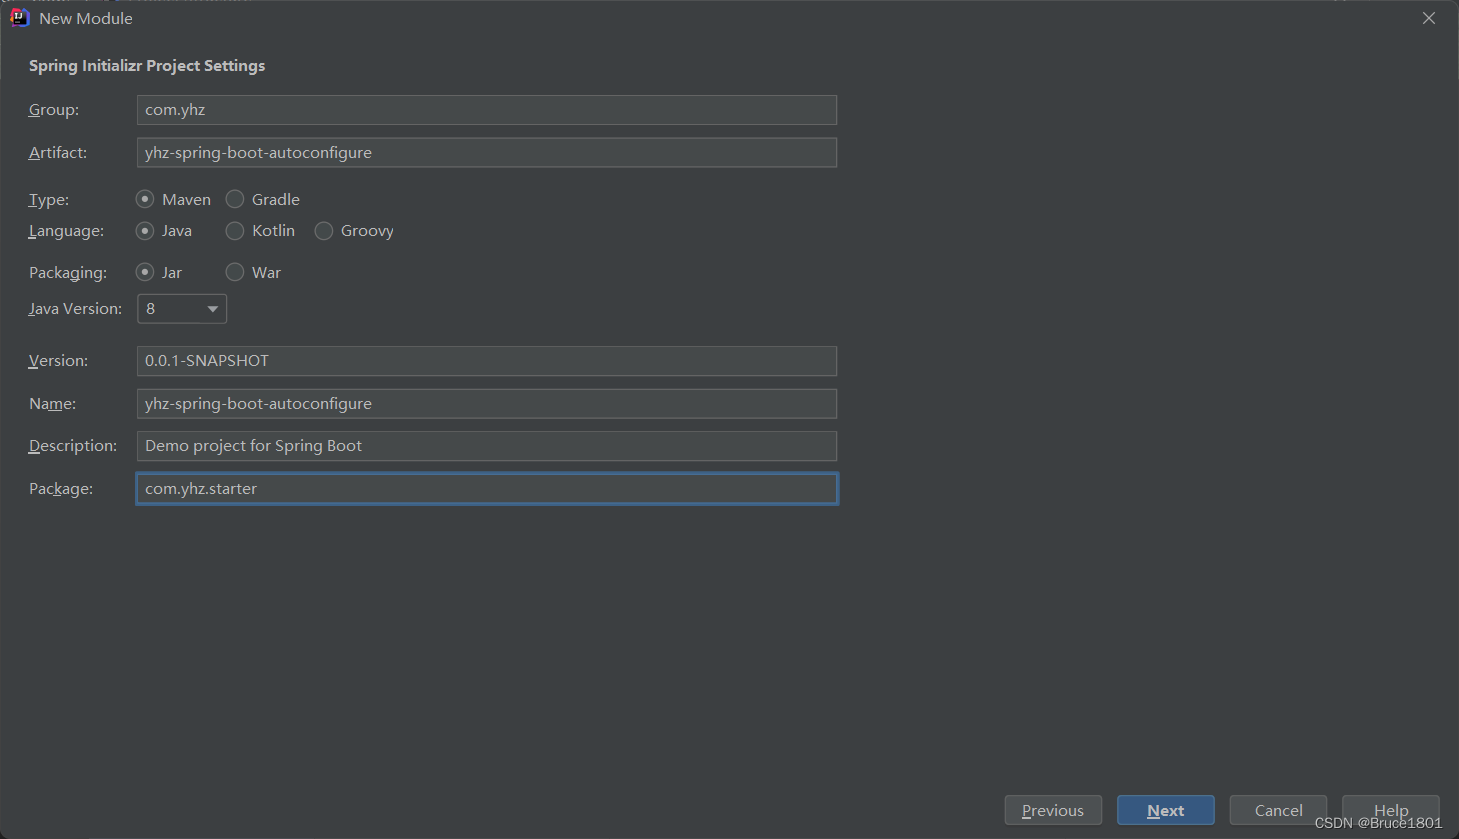The image size is (1459, 839).
Task: Choose Kotlin as the language
Action: coord(235,231)
